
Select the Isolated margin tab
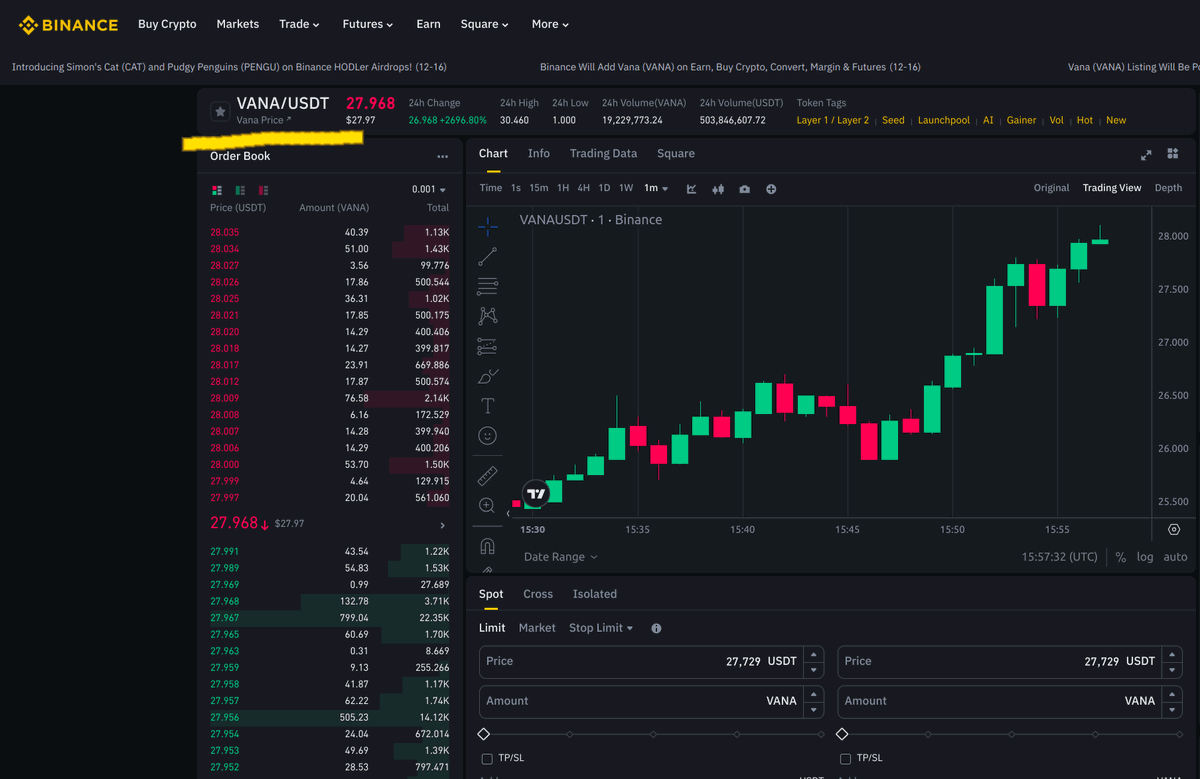coord(595,594)
